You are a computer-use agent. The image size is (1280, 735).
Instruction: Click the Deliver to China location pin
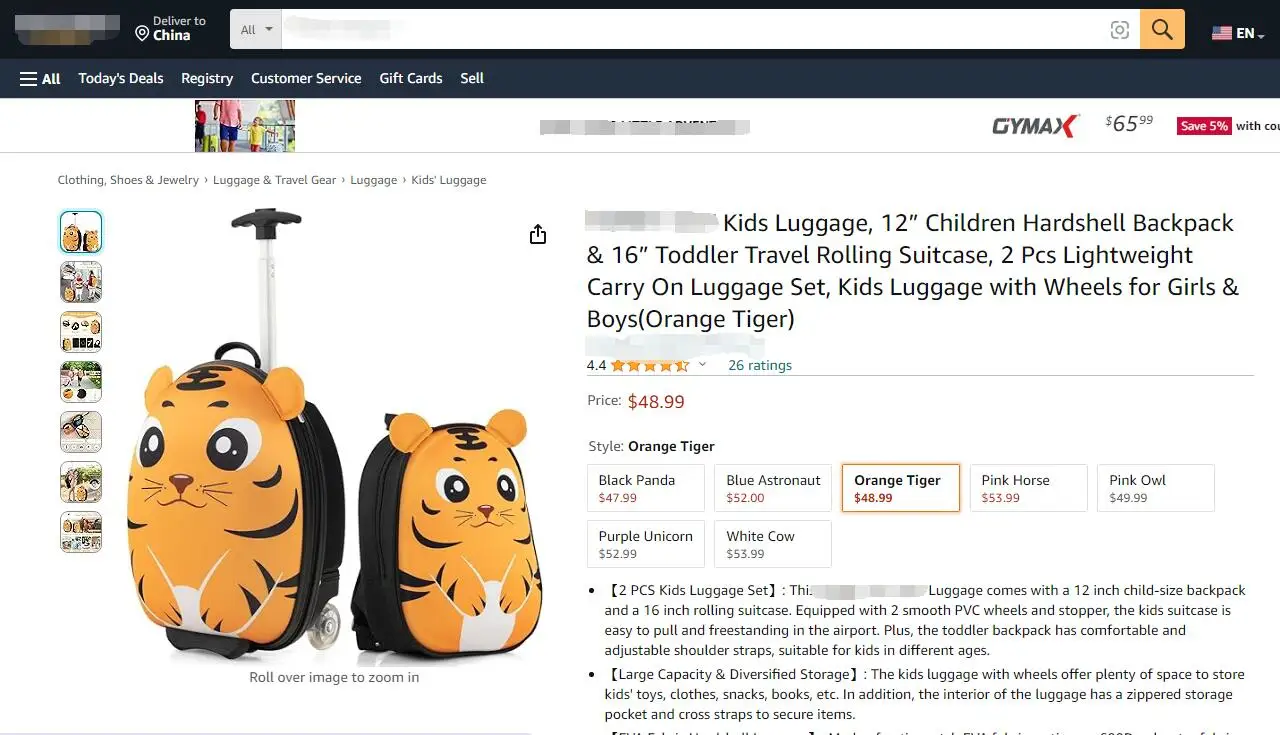point(142,34)
